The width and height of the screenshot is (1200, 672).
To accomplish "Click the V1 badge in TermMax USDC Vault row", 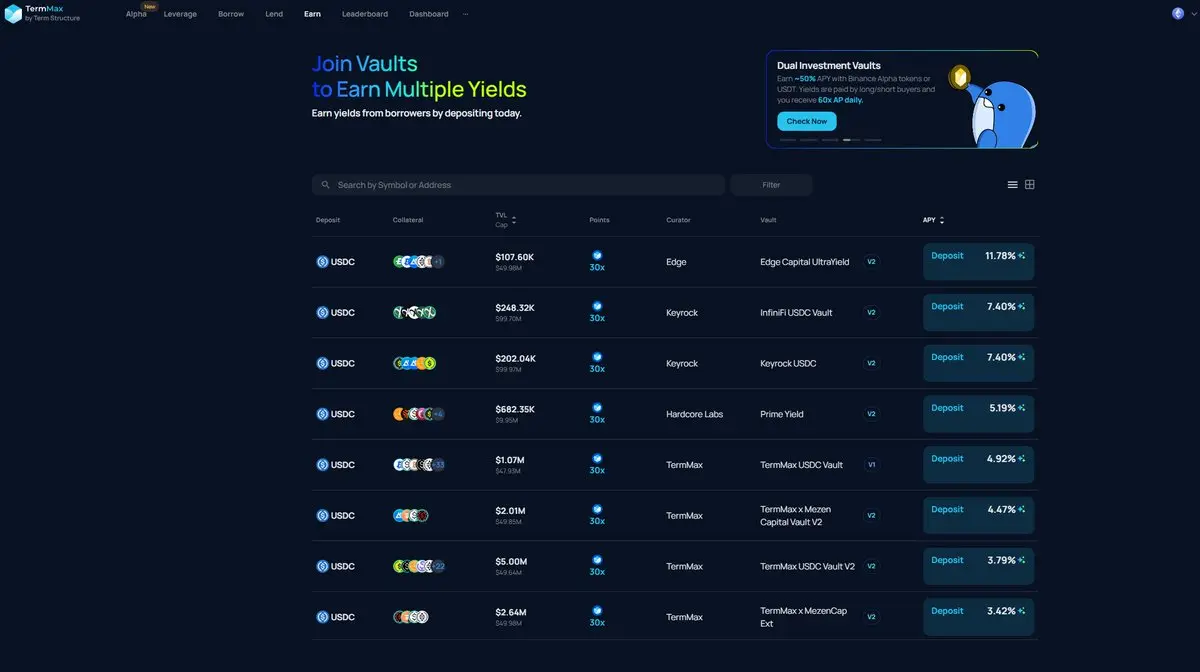I will (871, 465).
